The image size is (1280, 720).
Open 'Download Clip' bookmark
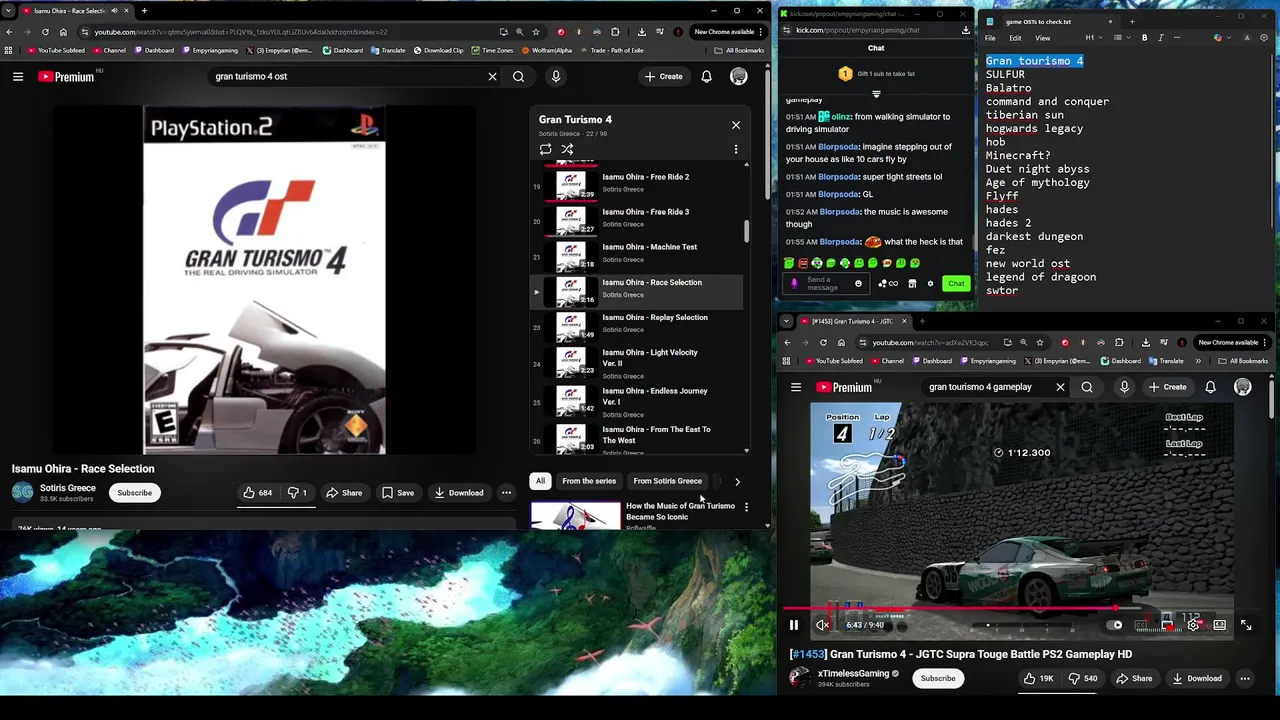point(437,50)
